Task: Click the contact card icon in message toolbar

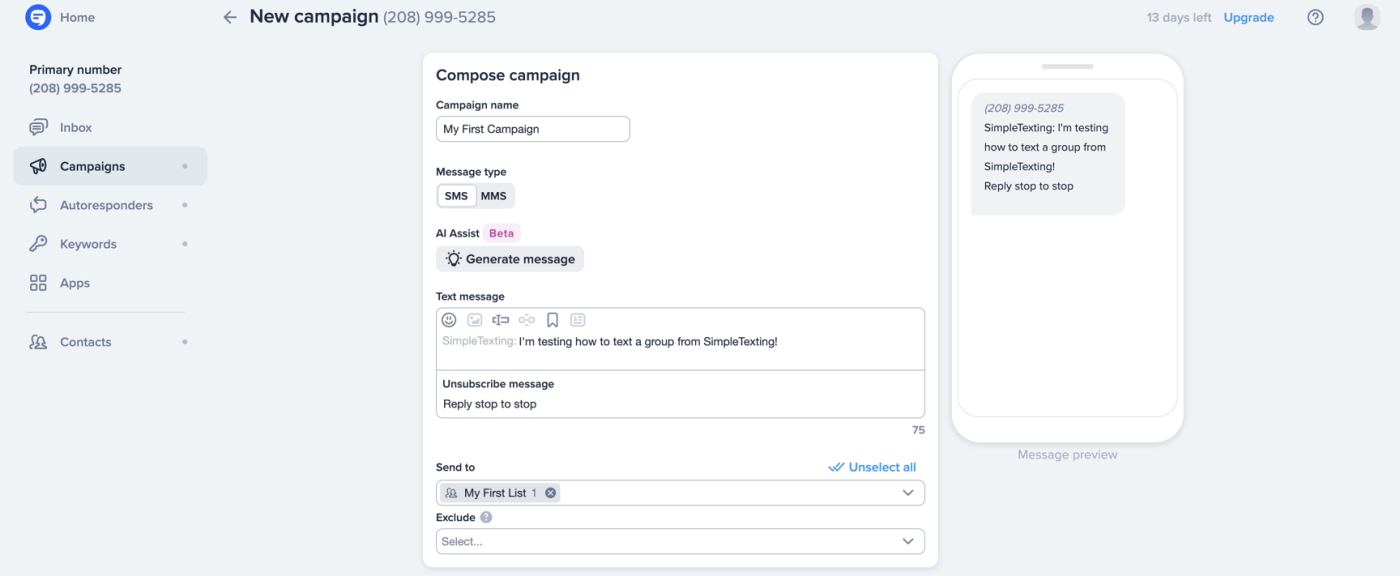Action: [578, 320]
